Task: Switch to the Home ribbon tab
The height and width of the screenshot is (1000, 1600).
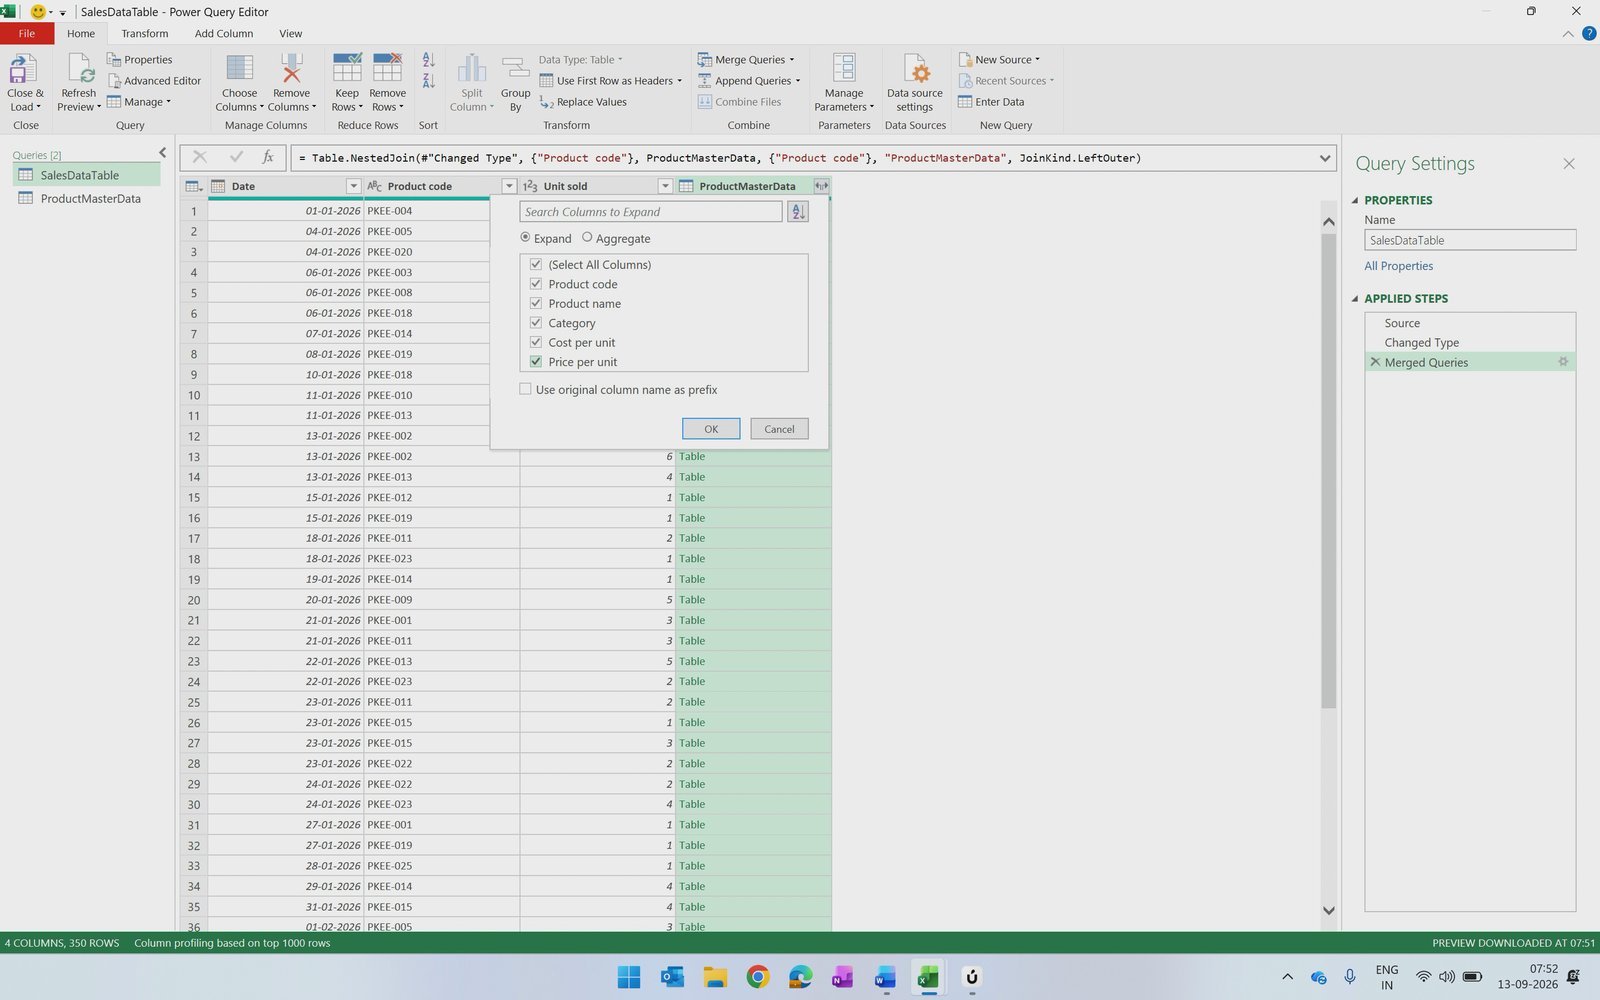Action: pyautogui.click(x=81, y=33)
